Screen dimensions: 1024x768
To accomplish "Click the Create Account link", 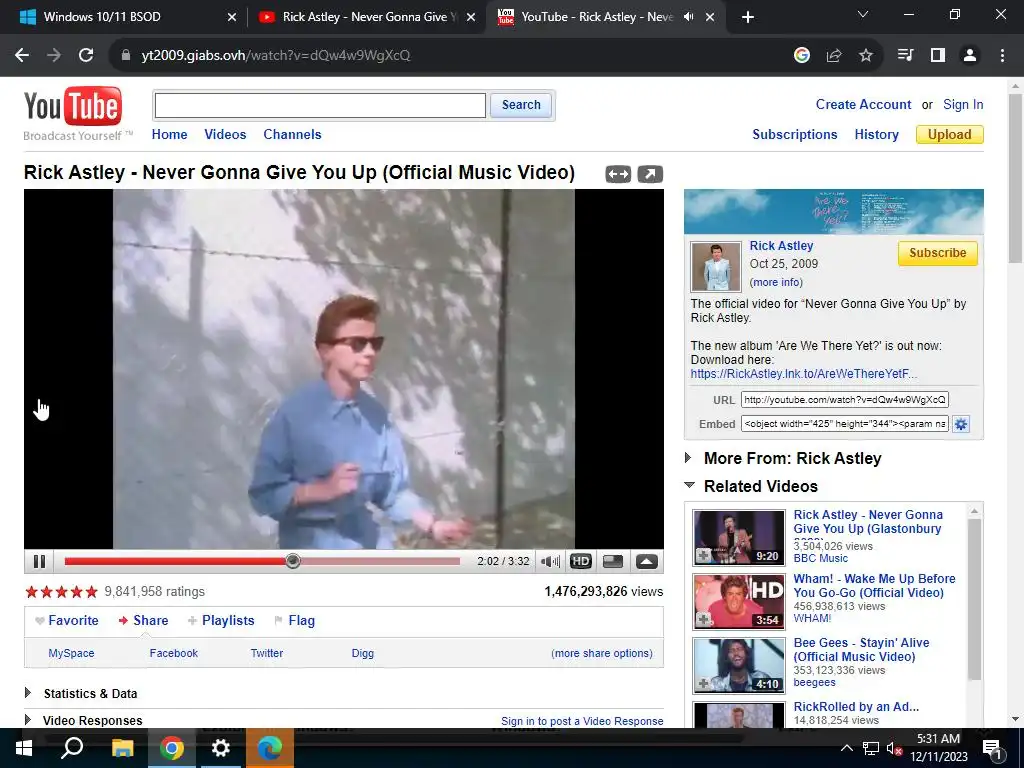I will (863, 104).
